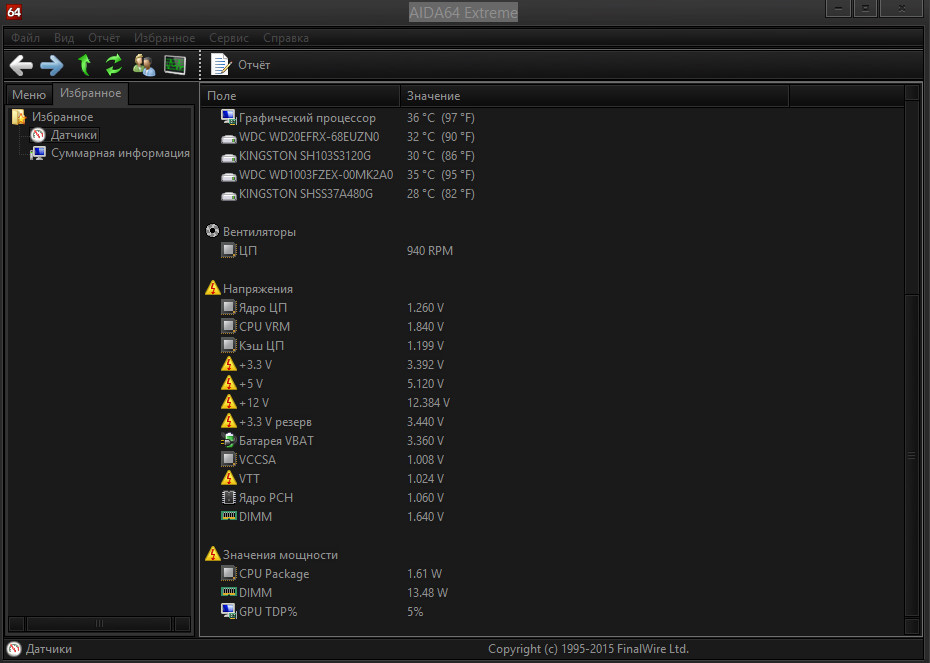The width and height of the screenshot is (930, 663).
Task: Click the Отчёт report page icon
Action: 220,65
